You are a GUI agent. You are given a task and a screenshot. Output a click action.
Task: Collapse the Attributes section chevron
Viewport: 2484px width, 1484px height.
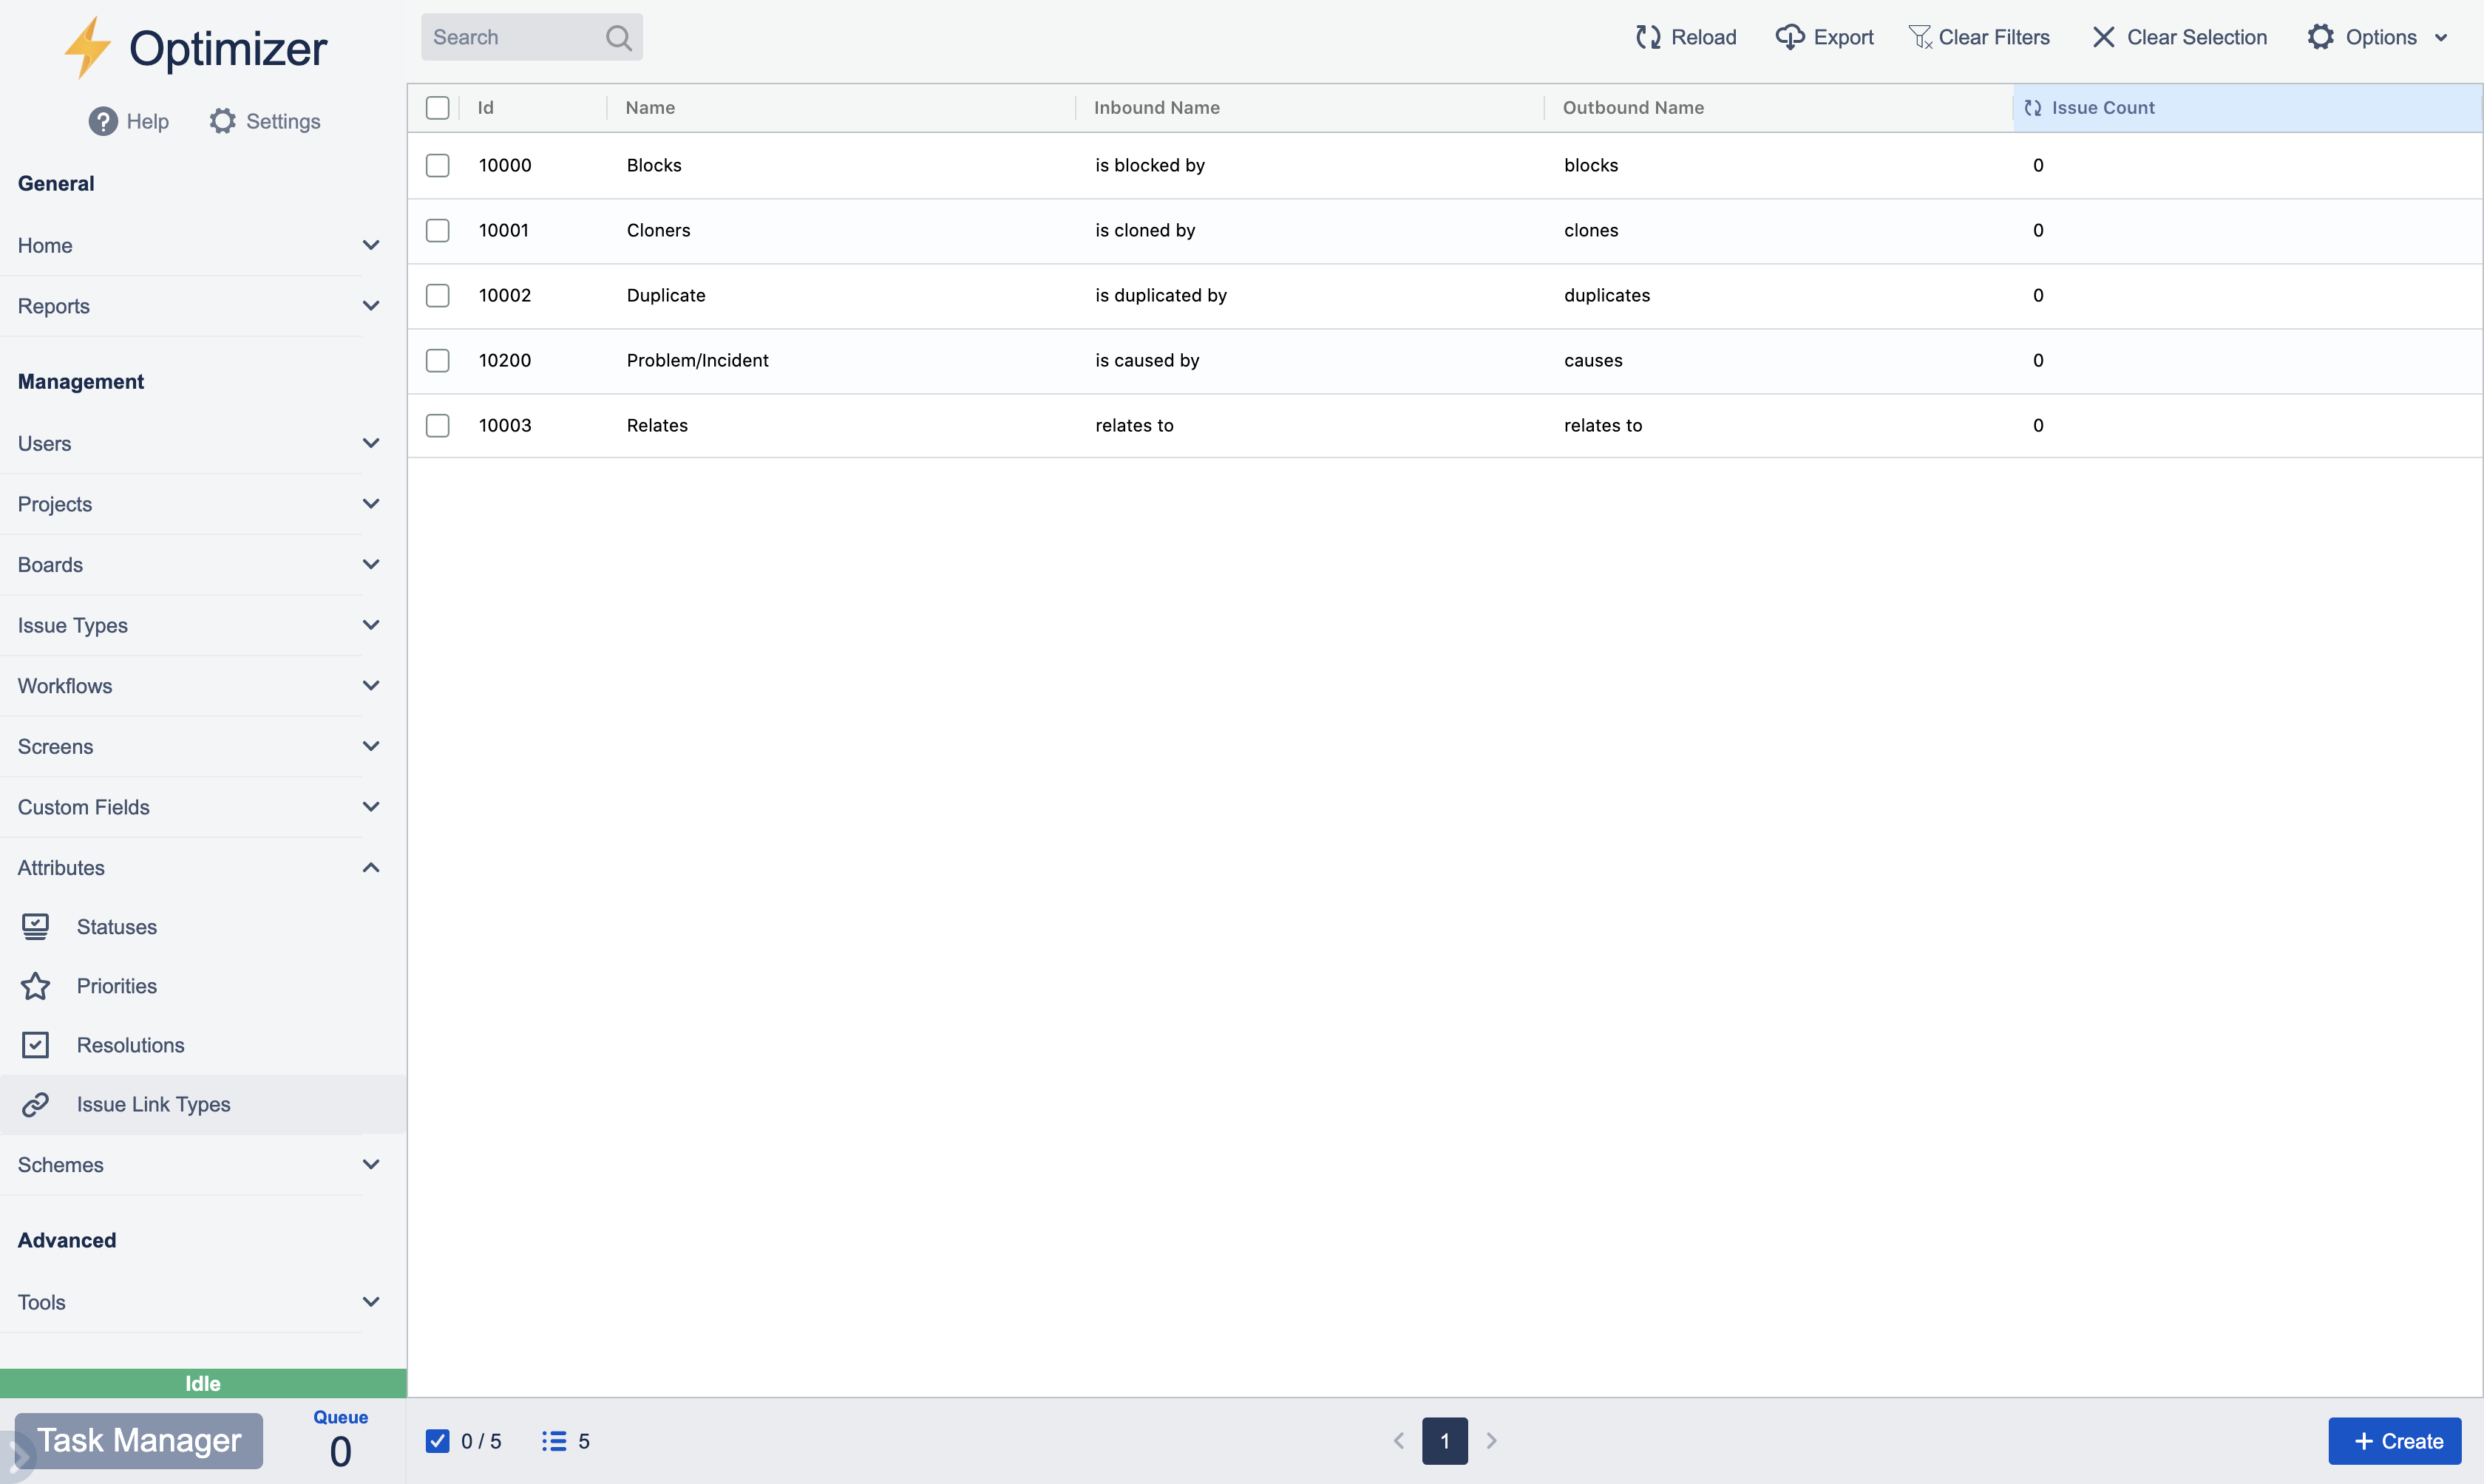[x=371, y=868]
